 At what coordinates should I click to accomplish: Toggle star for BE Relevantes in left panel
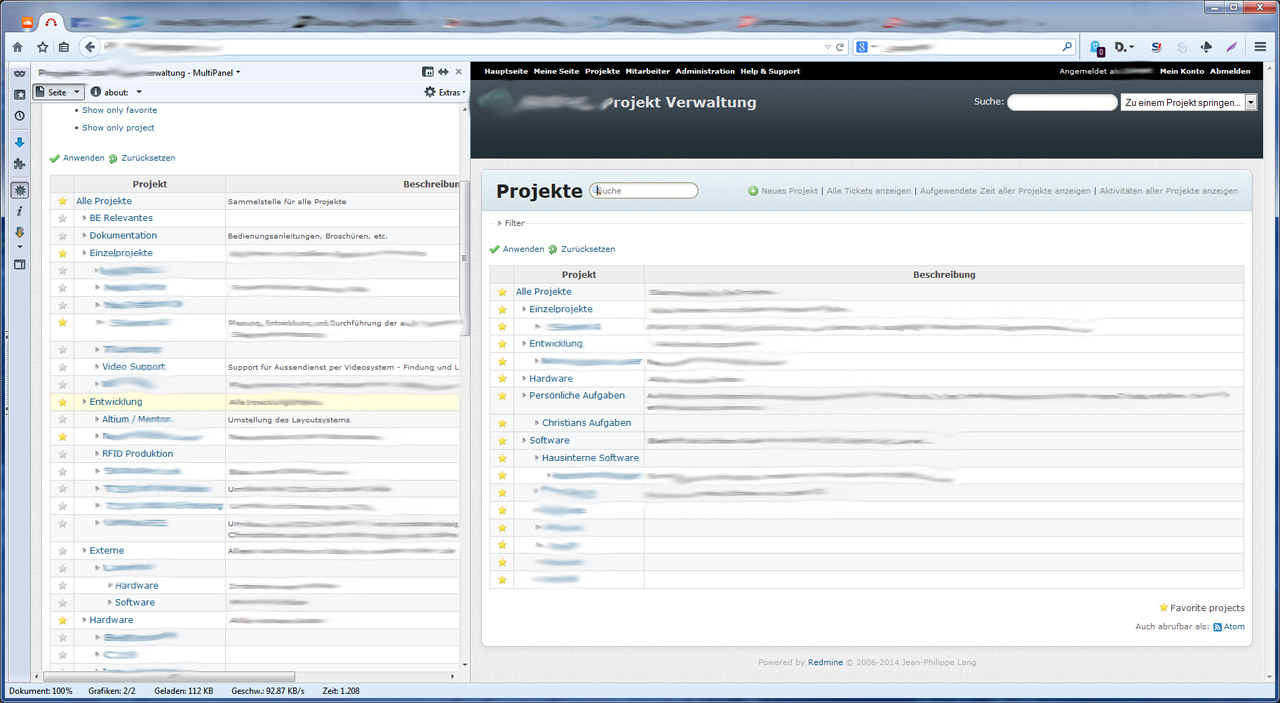coord(63,218)
